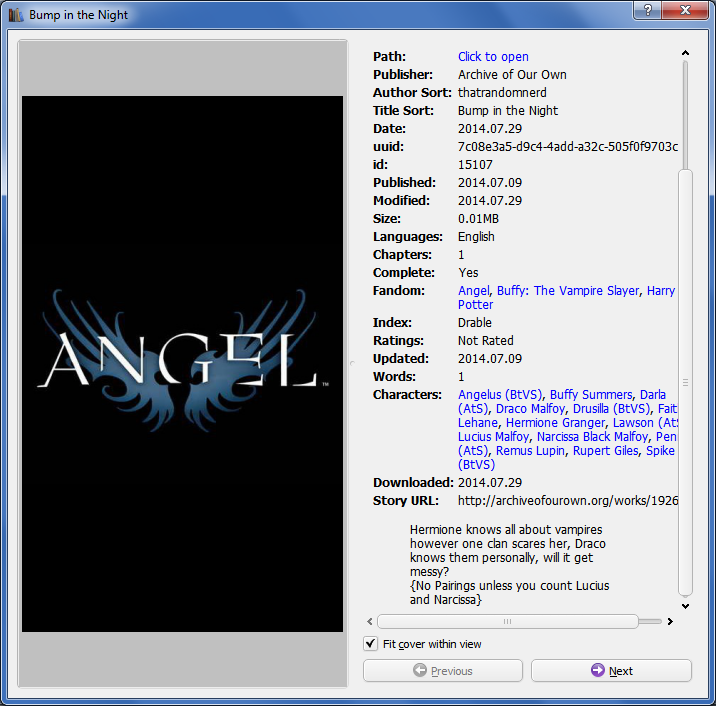
Task: Select the Drusilla (BtVS) character link
Action: (x=611, y=409)
